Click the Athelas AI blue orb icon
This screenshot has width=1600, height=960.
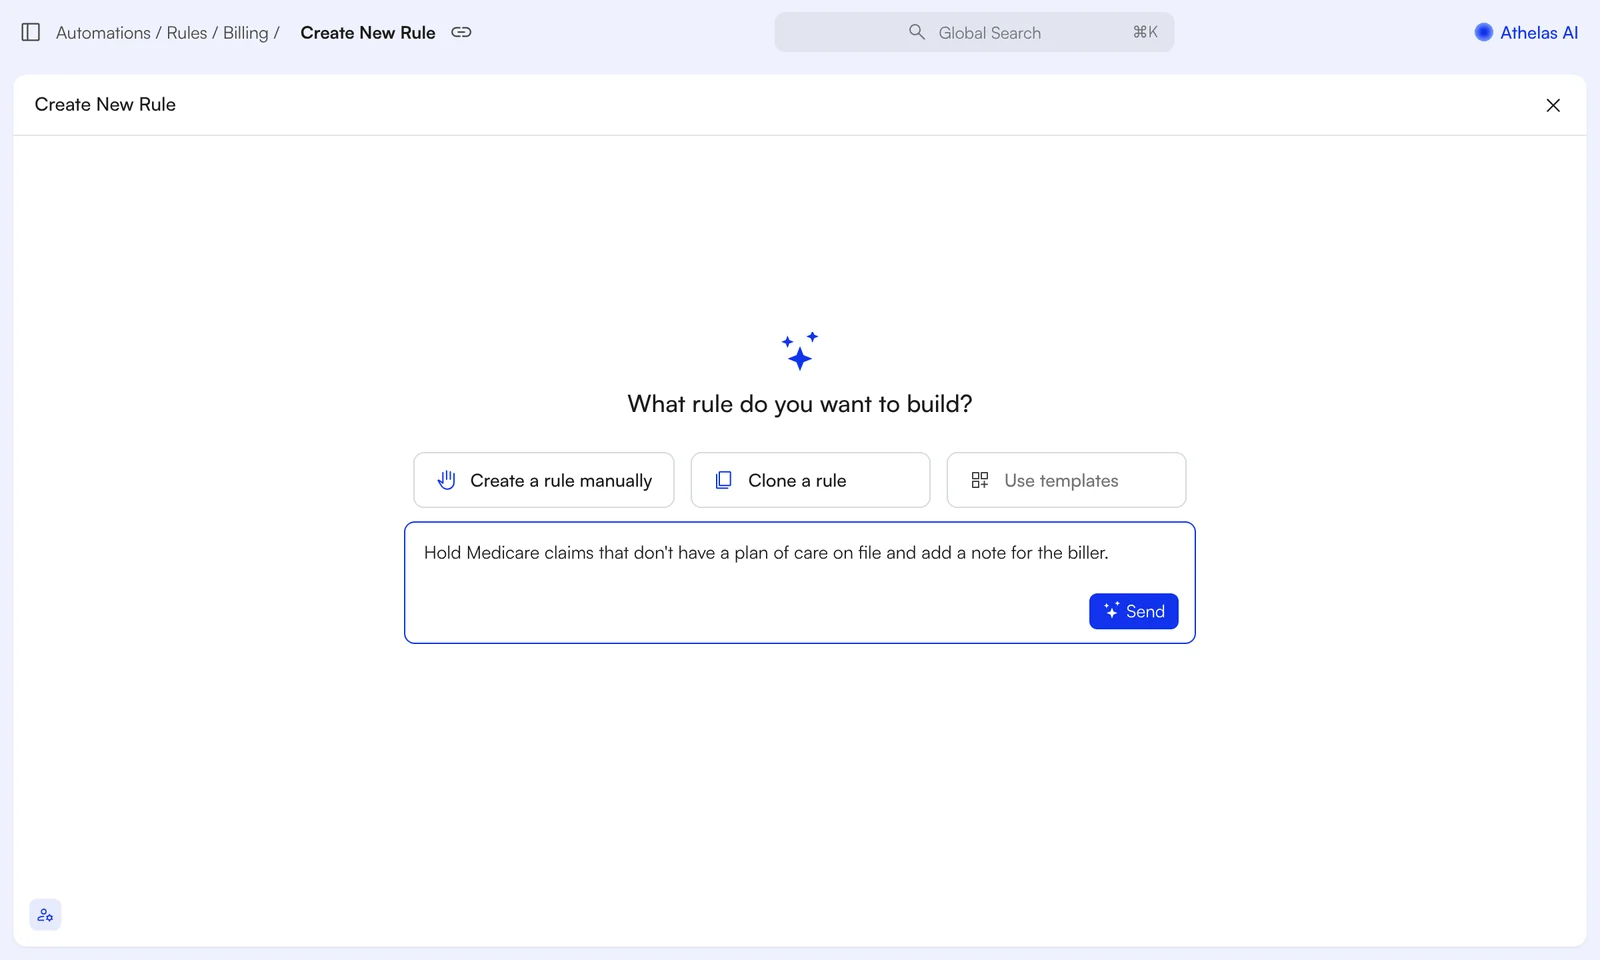[1484, 32]
